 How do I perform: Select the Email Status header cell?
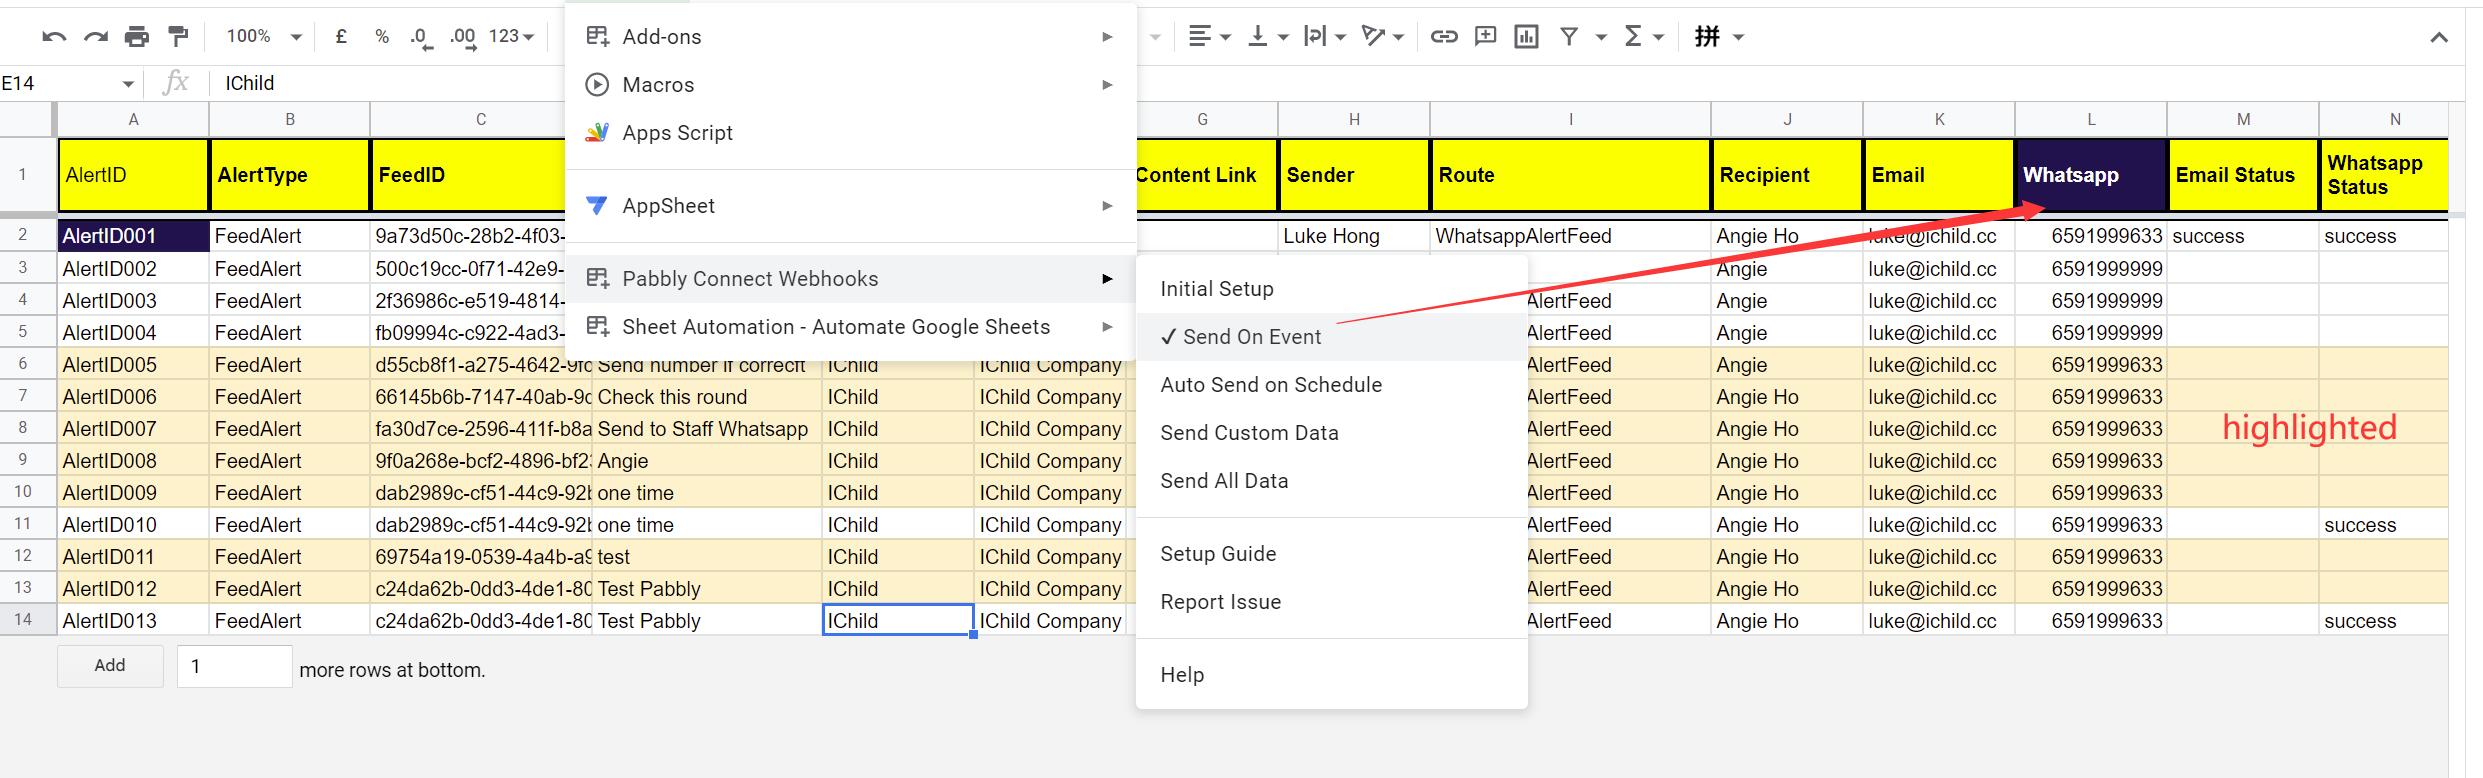pyautogui.click(x=2243, y=175)
